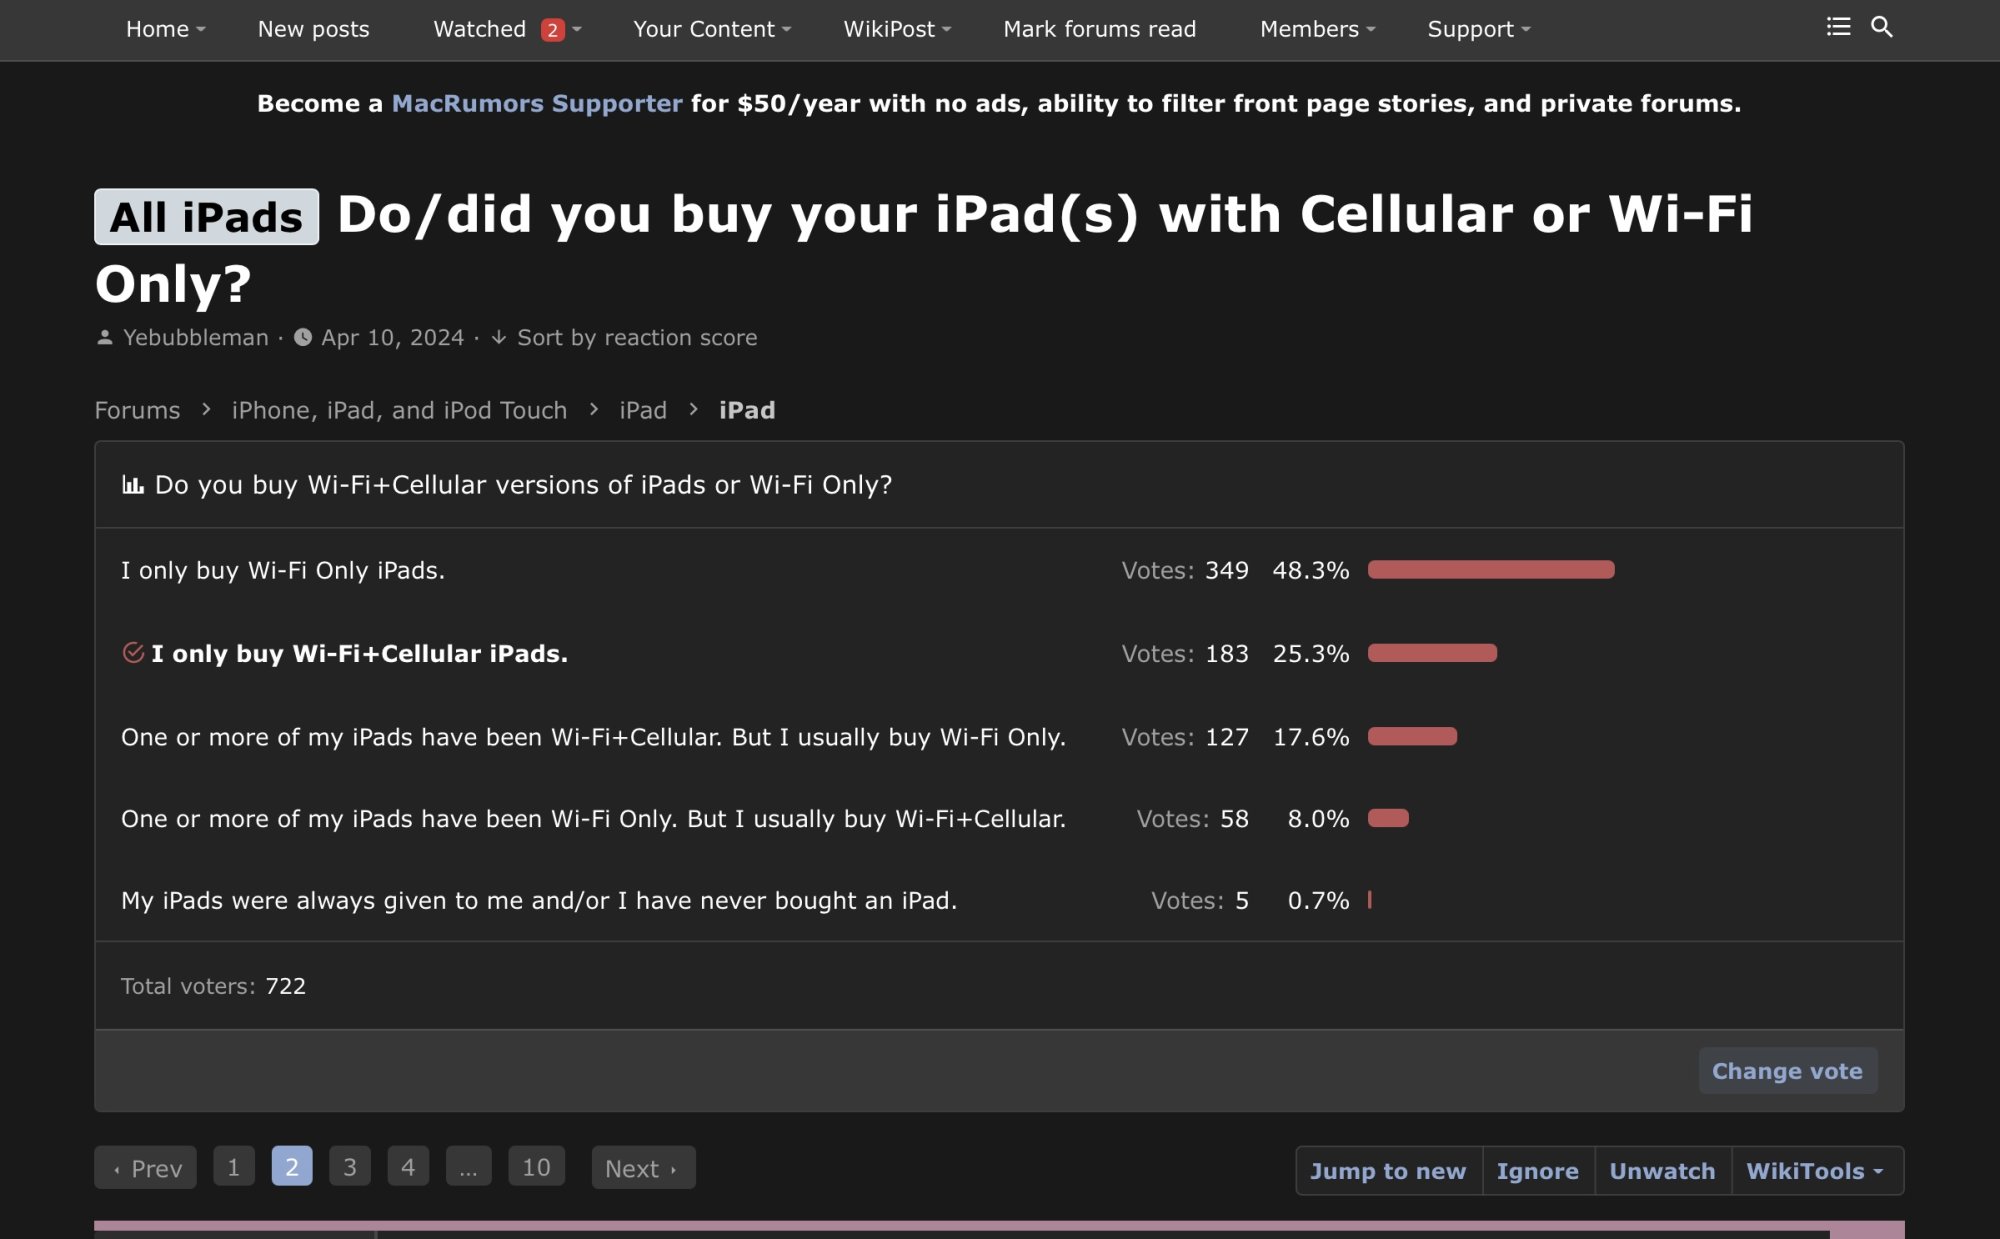The height and width of the screenshot is (1239, 2000).
Task: Click the Change vote button
Action: click(x=1787, y=1071)
